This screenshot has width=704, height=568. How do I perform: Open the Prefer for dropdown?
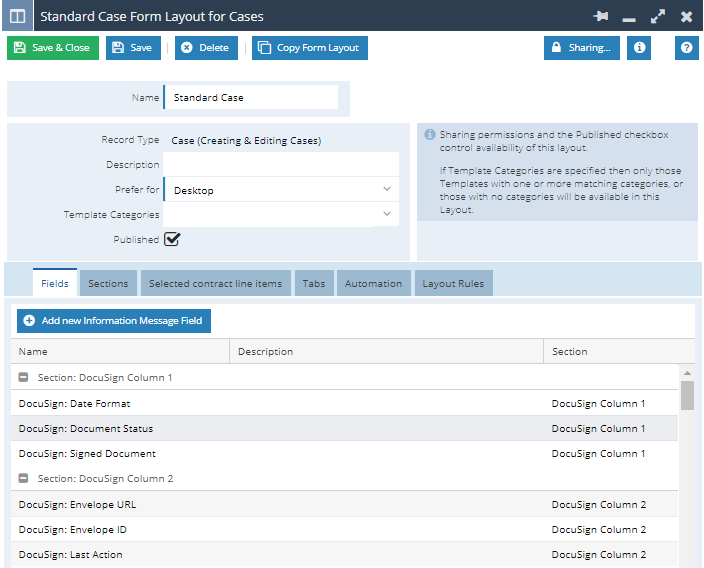pos(280,190)
